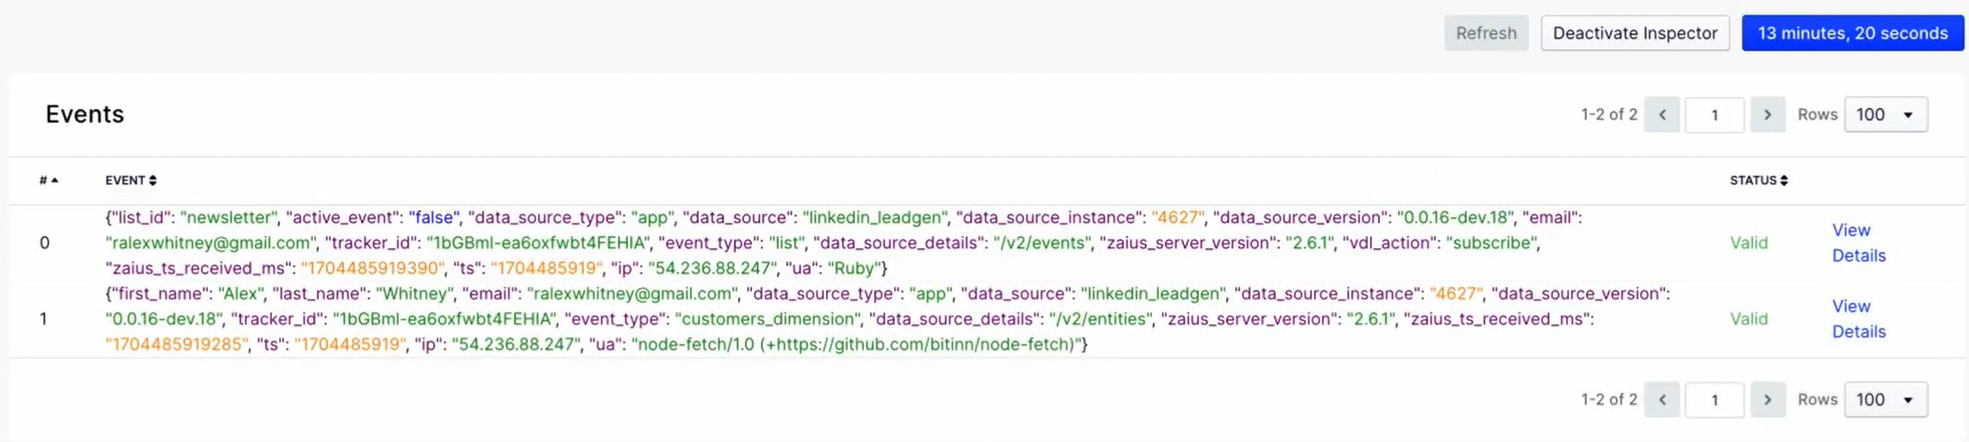Go to previous page using bottom arrow

[x=1662, y=400]
